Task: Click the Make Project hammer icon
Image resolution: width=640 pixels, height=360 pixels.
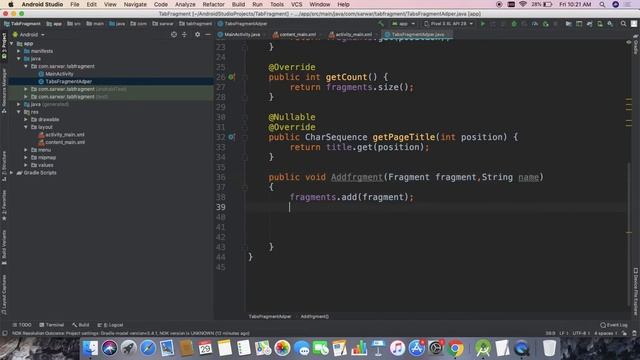Action: click(381, 24)
